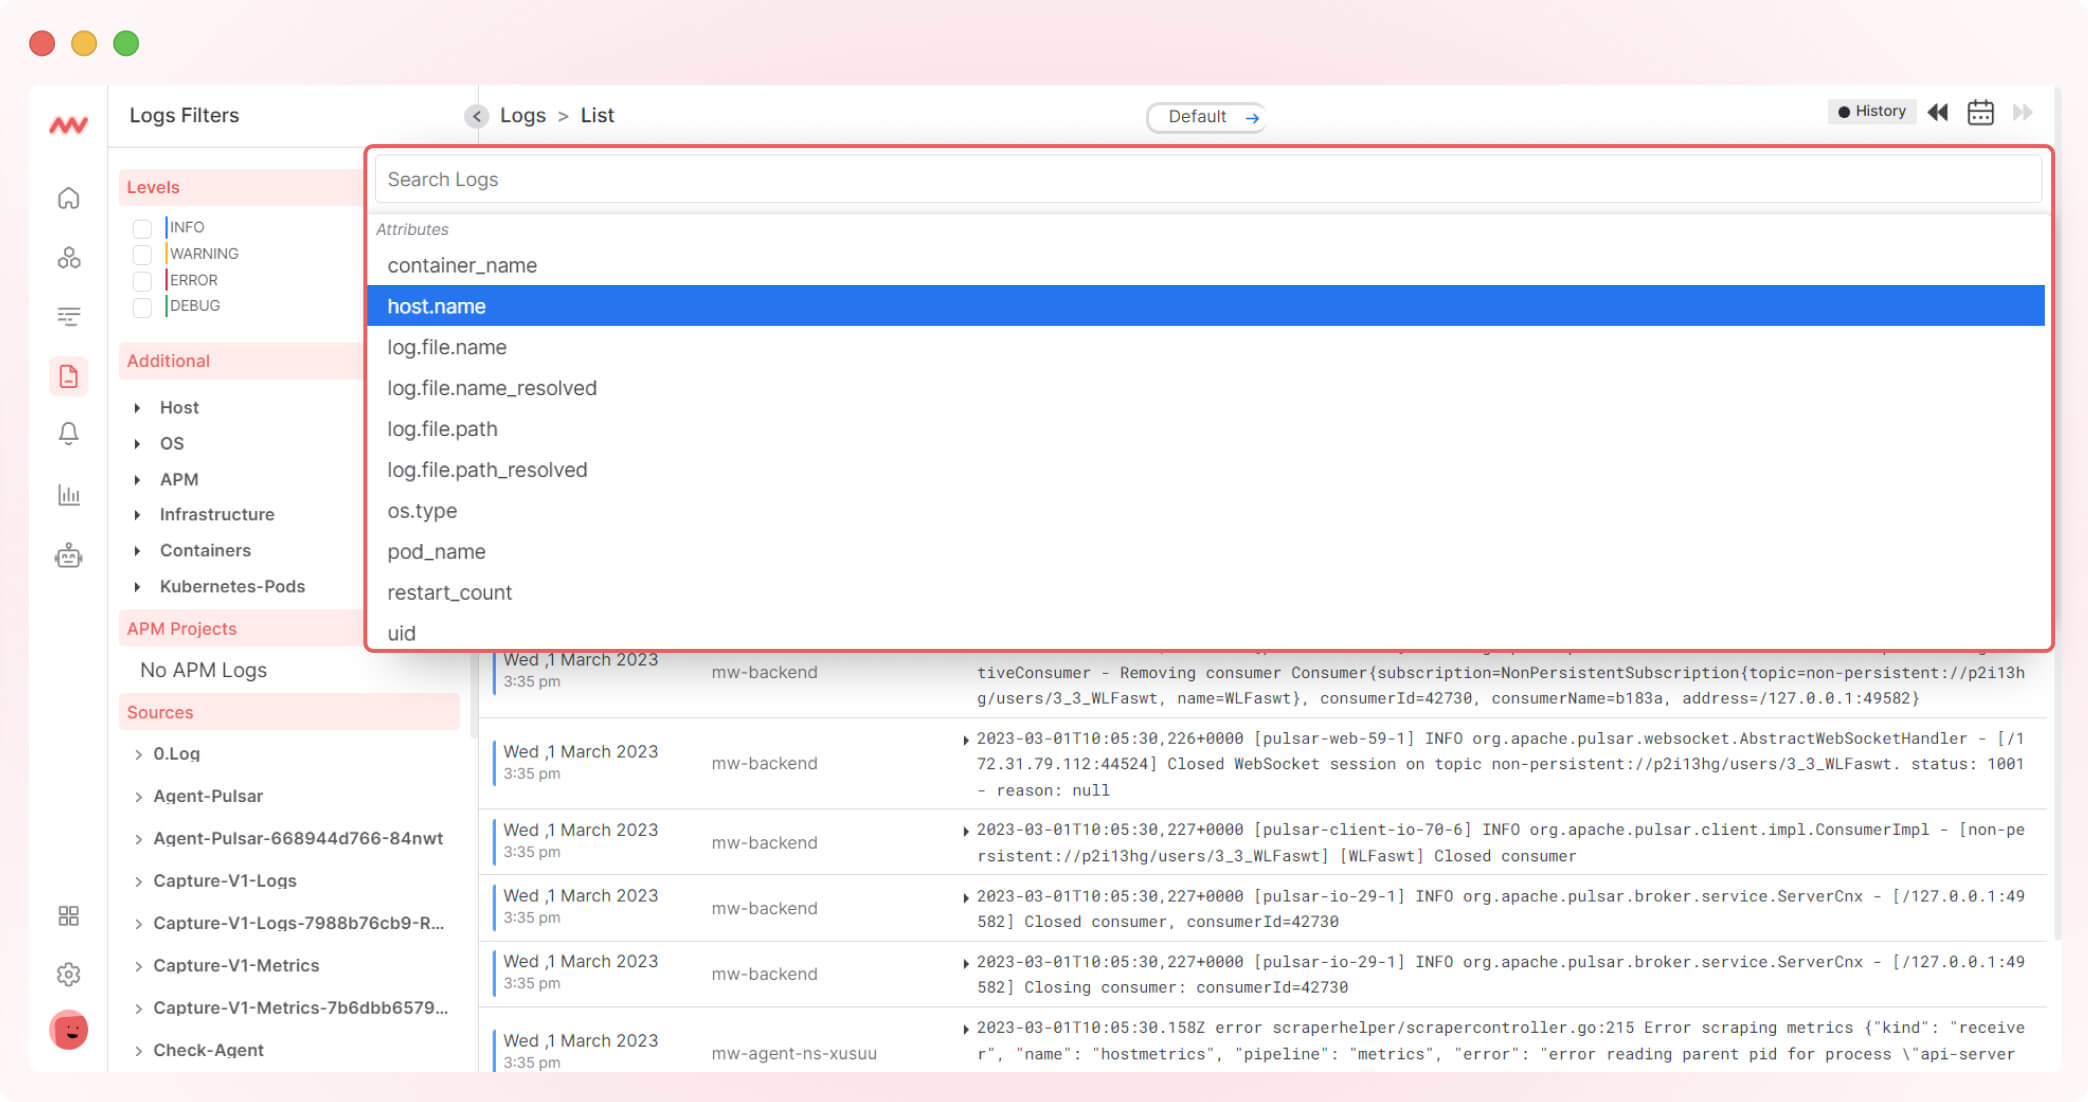Toggle the WARNING level checkbox

[x=142, y=254]
